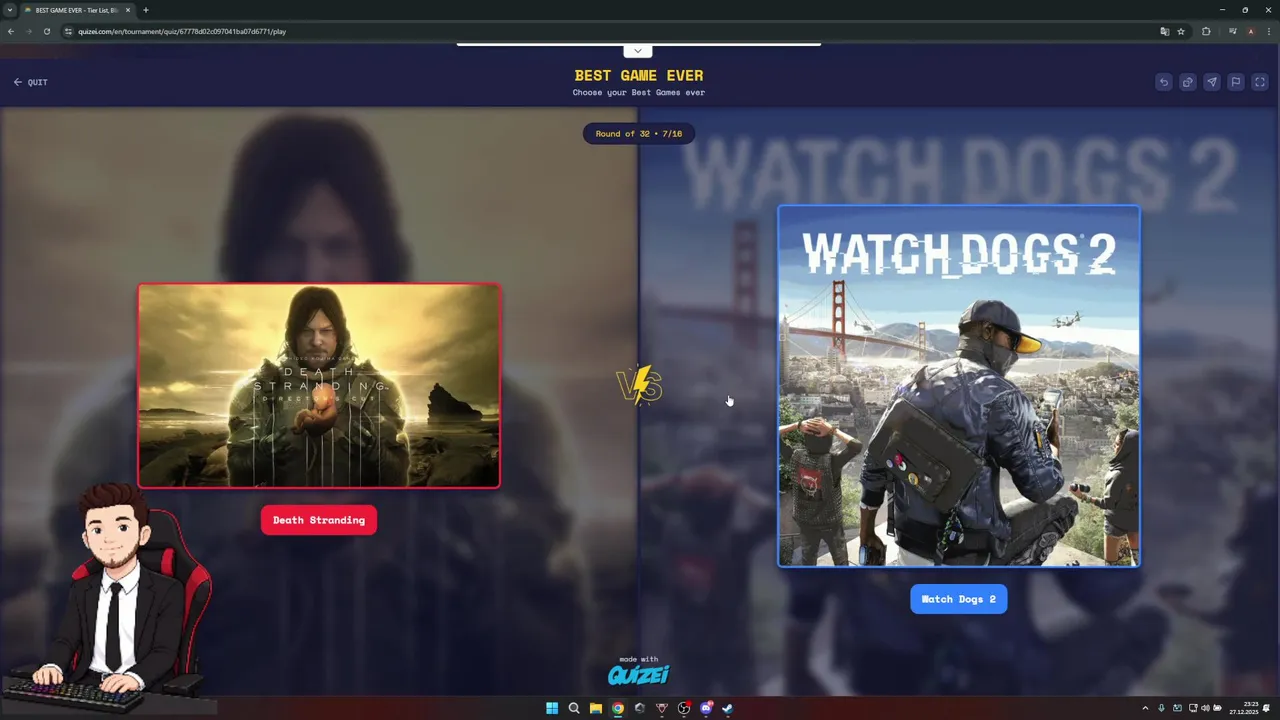
Task: Click the Round of 32 progress badge
Action: [639, 133]
